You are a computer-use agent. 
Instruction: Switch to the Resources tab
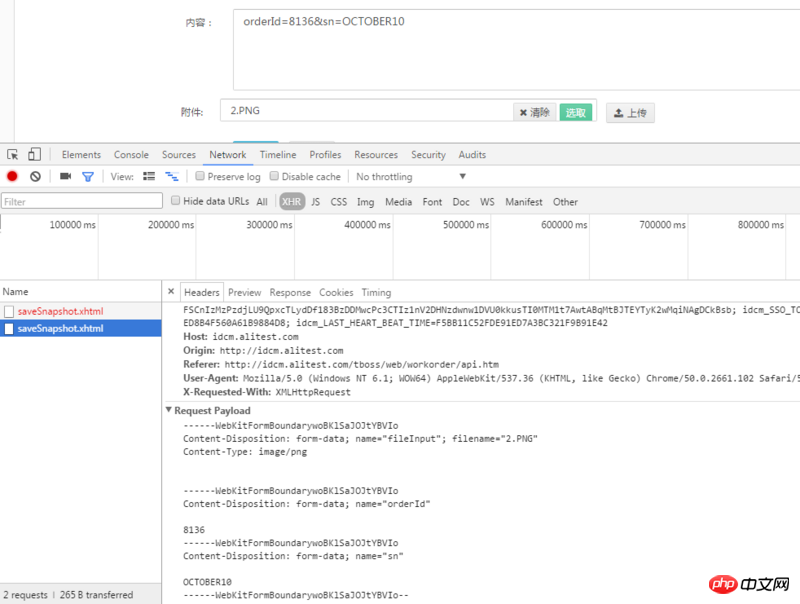click(x=376, y=155)
